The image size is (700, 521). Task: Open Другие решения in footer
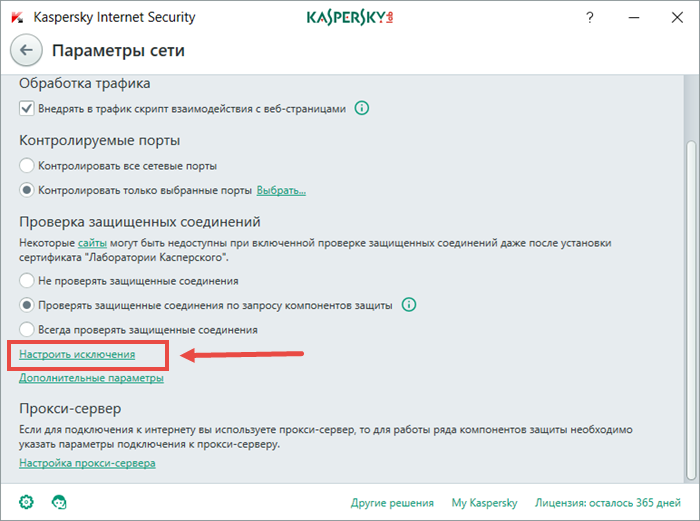pos(392,503)
